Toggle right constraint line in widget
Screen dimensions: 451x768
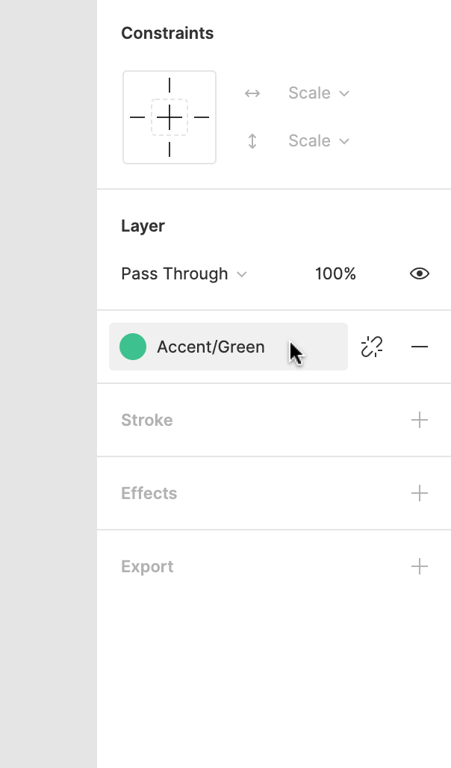[202, 118]
